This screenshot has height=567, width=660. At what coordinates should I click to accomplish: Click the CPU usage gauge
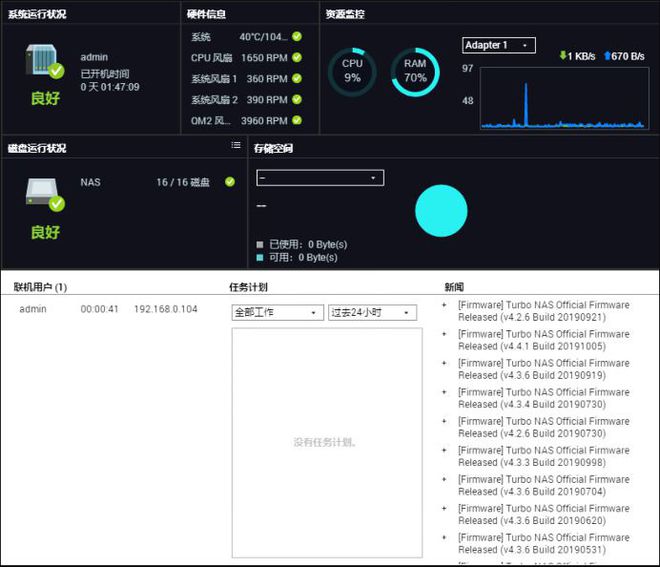(352, 71)
